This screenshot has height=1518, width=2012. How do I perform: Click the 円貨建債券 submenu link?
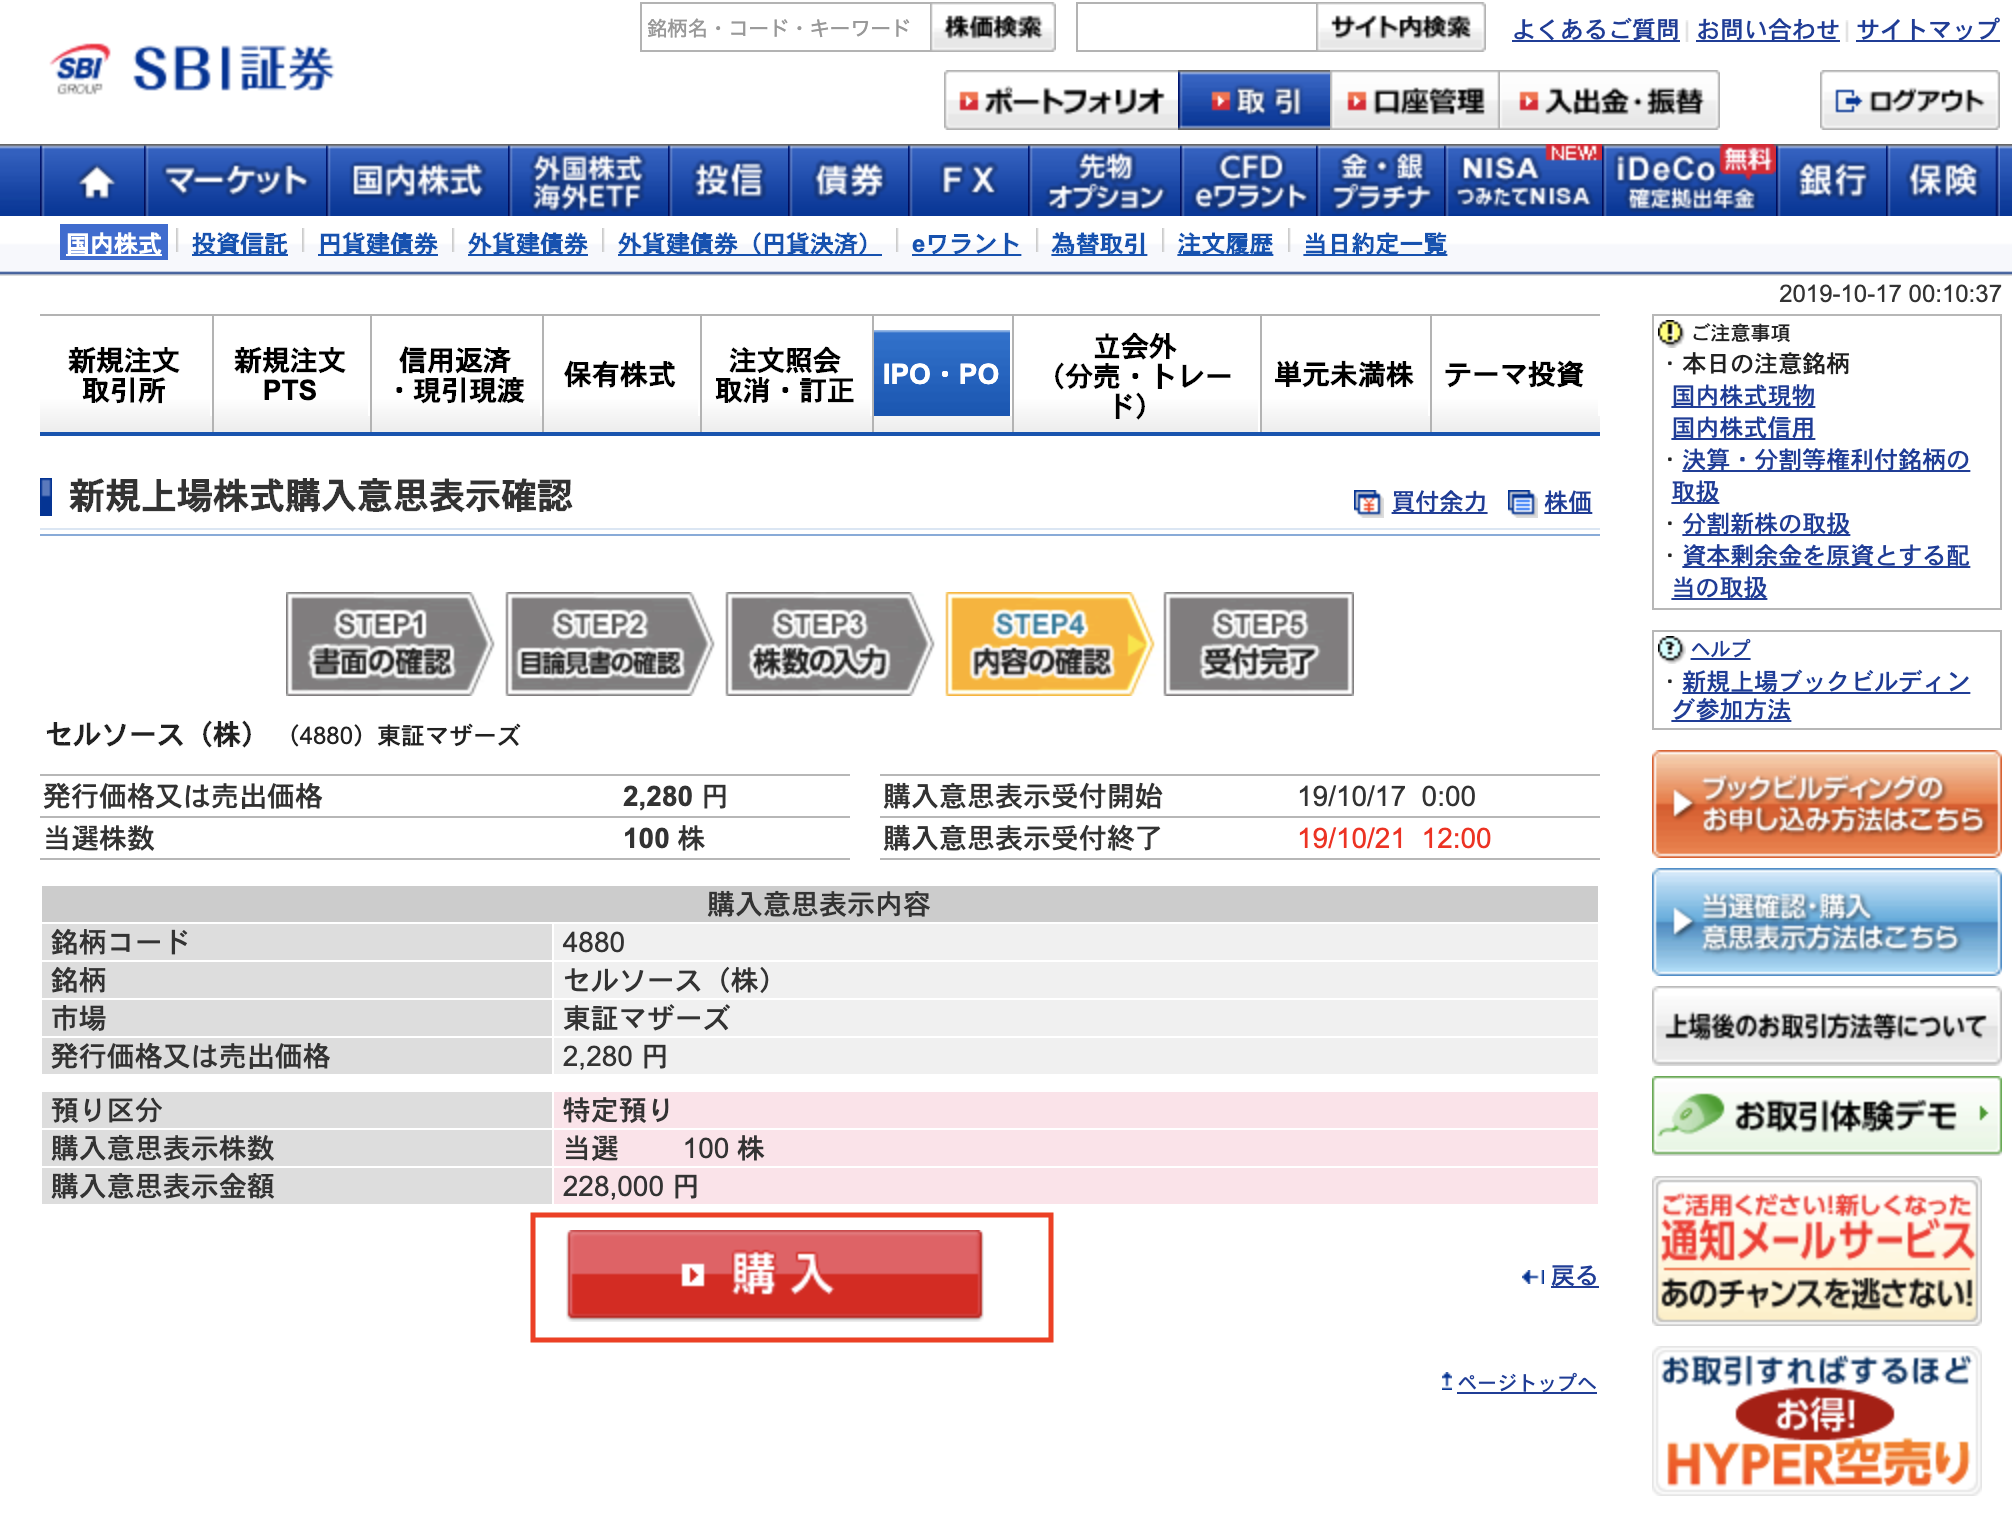click(x=378, y=244)
